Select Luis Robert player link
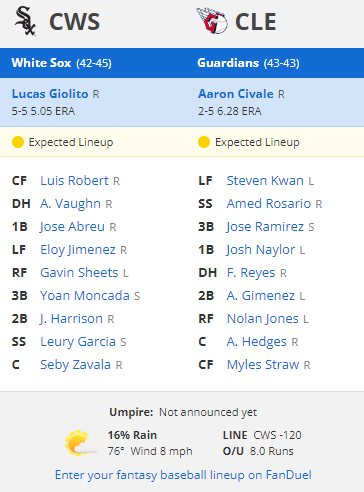Screen dimensions: 364x492 74,181
